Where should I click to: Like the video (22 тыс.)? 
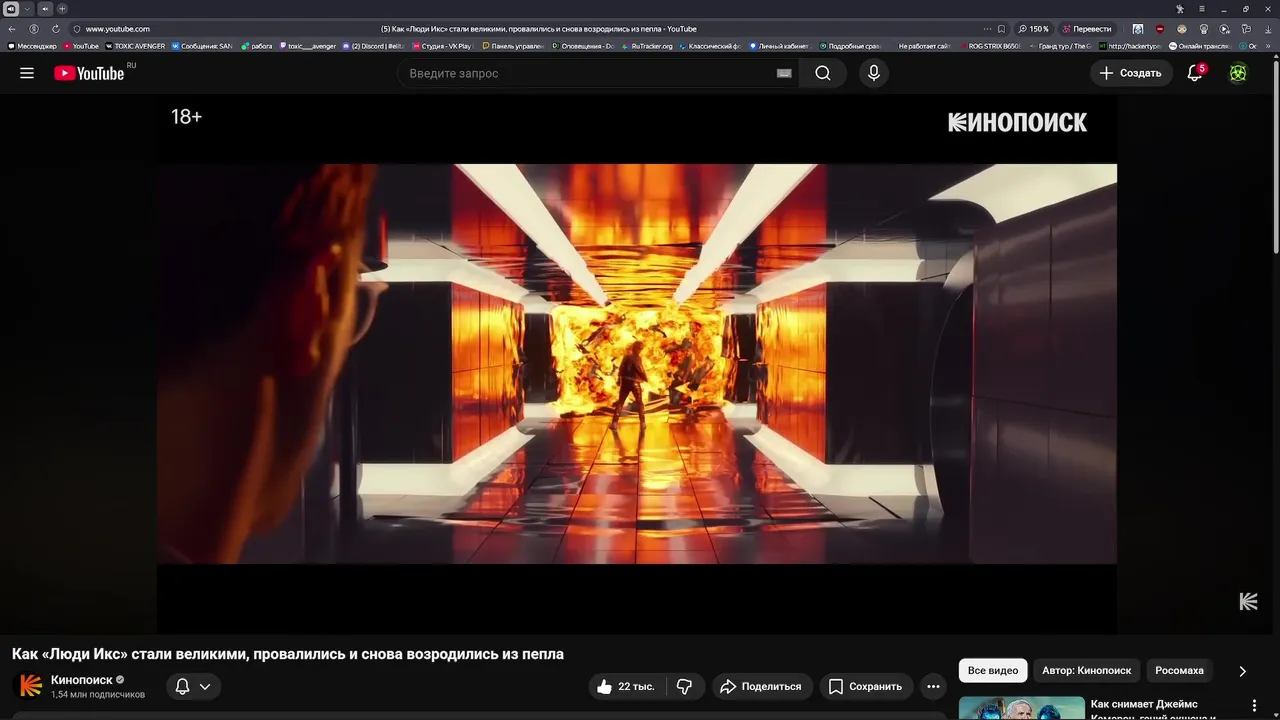click(x=625, y=686)
